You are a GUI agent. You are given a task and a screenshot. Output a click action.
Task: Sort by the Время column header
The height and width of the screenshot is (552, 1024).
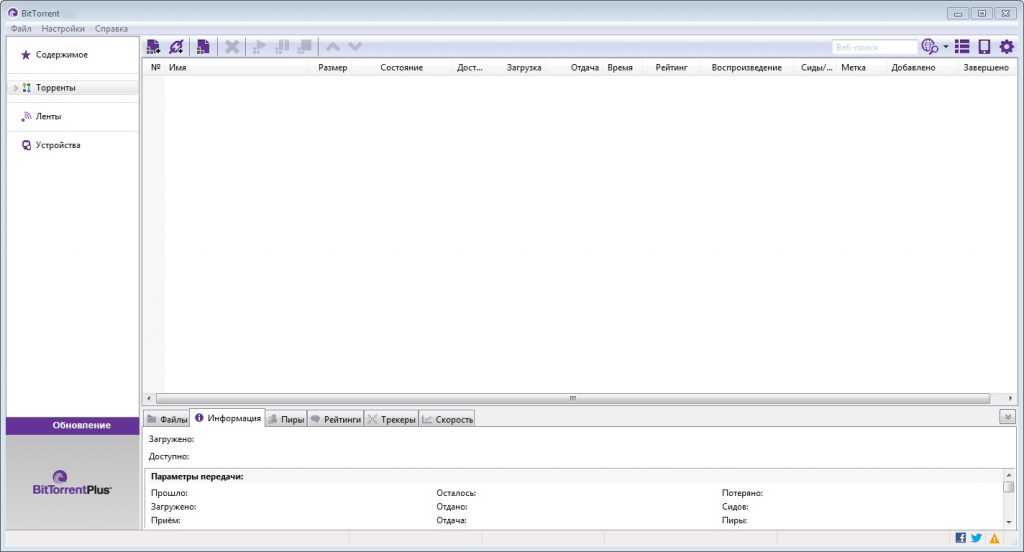(x=620, y=67)
